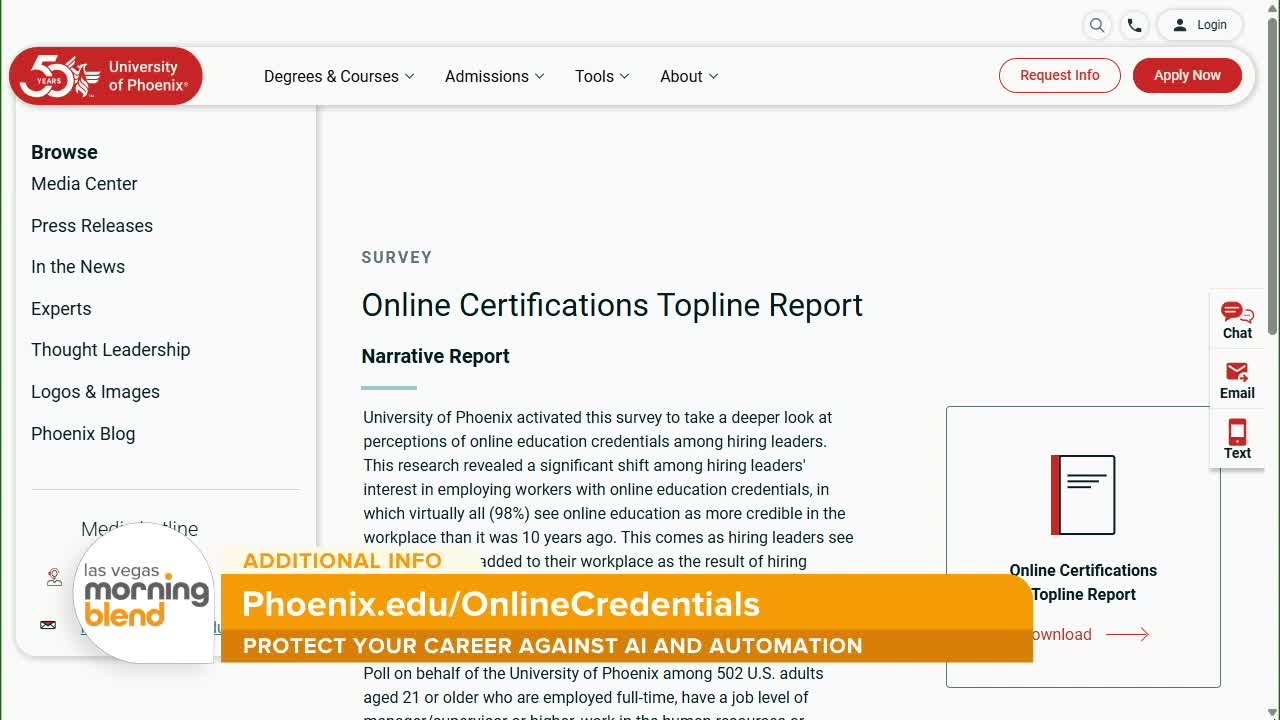Screen dimensions: 1280x720
Task: Open the Thought Leadership page
Action: coord(110,350)
